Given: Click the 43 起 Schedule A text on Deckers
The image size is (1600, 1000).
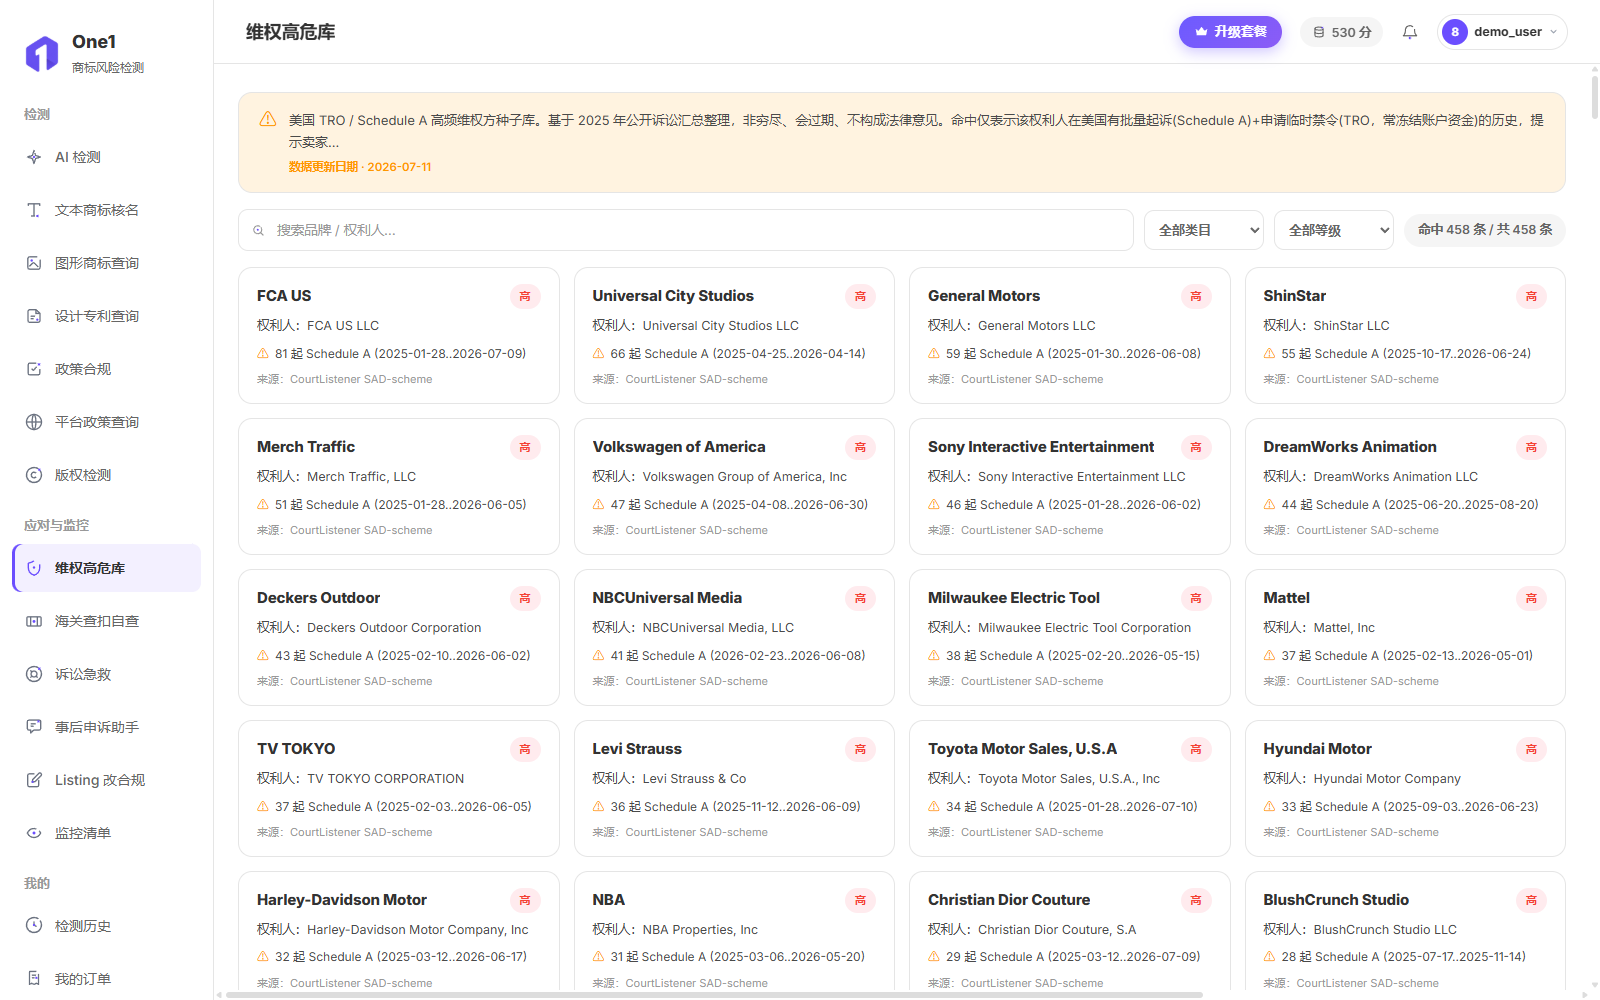Looking at the screenshot, I should click(403, 656).
